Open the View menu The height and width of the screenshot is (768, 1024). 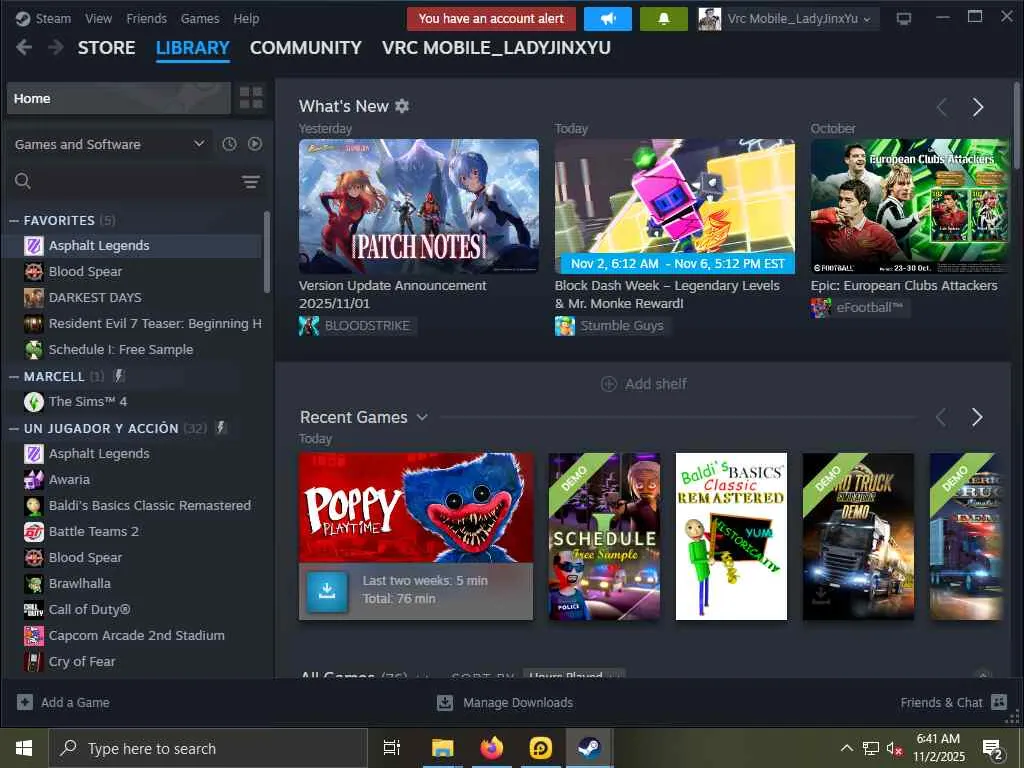tap(98, 19)
